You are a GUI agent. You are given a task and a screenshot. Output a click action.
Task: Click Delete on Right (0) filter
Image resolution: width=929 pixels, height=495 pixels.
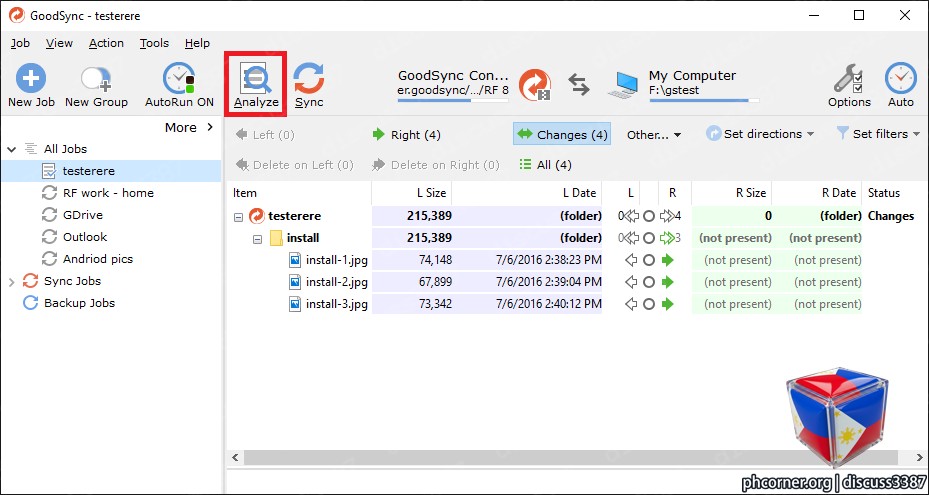pos(435,165)
